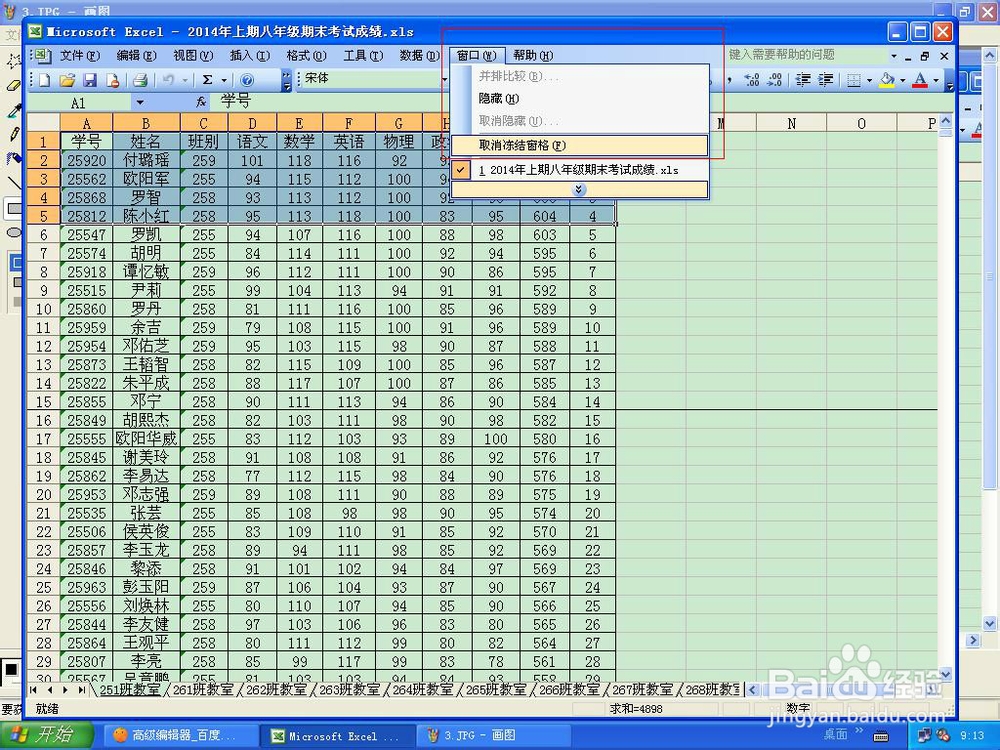Open standard toolbar options chevron
The image size is (1000, 750).
286,80
